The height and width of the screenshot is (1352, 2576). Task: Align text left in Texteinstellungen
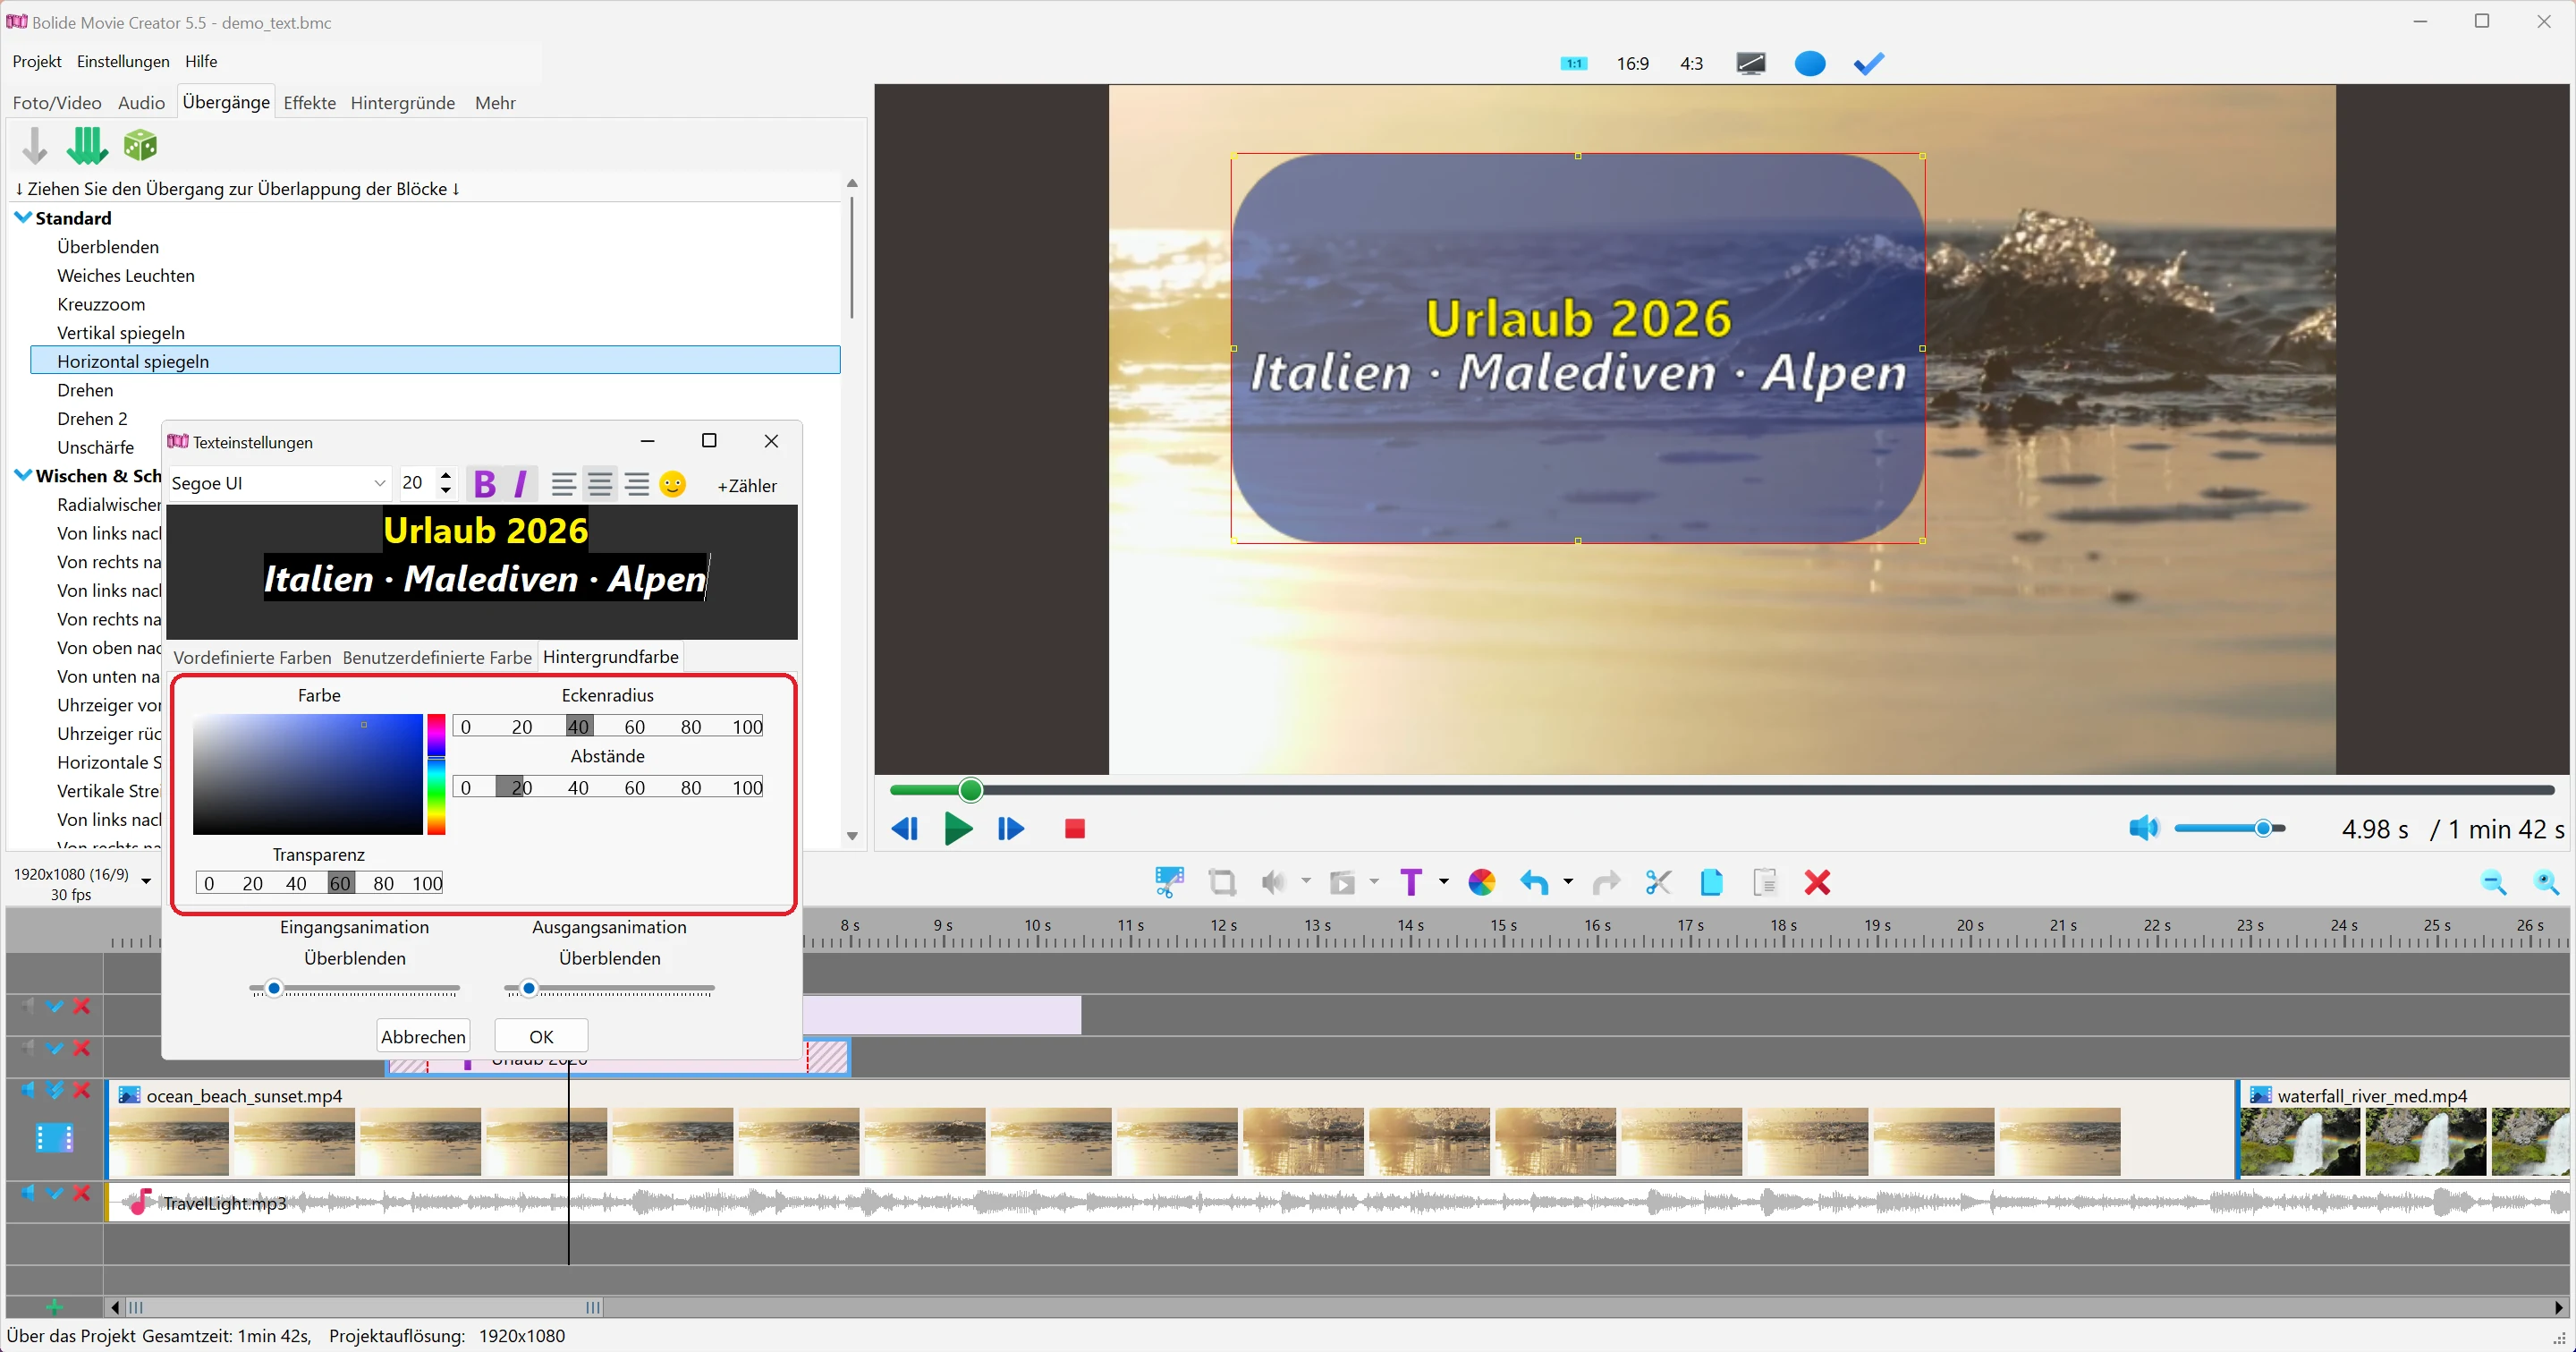coord(563,485)
